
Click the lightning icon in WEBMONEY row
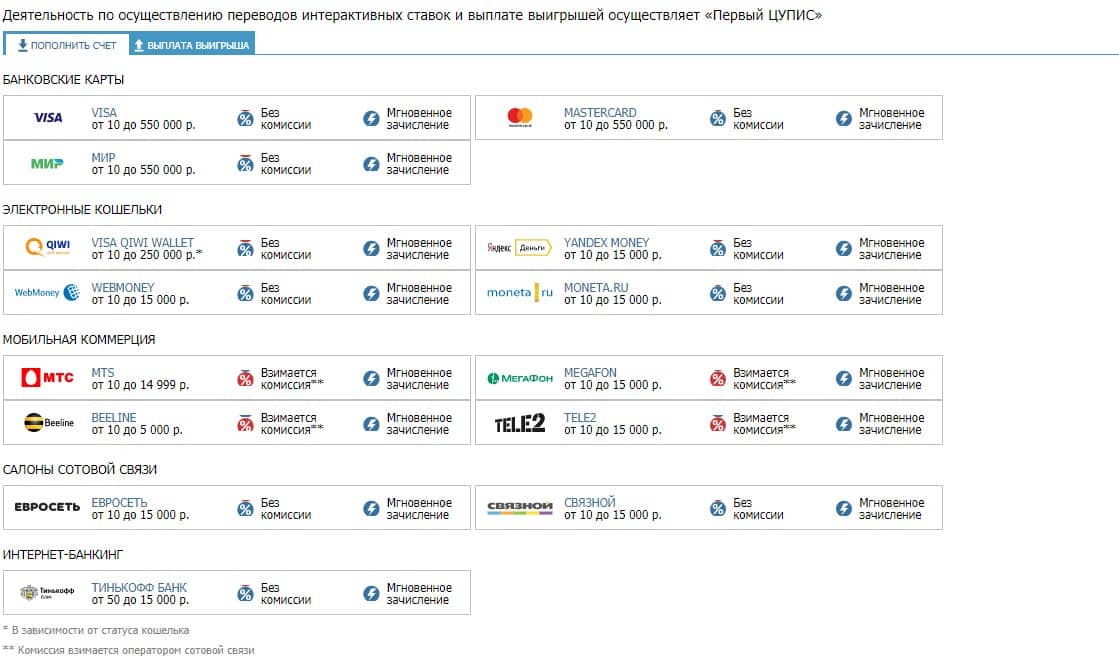click(x=371, y=293)
